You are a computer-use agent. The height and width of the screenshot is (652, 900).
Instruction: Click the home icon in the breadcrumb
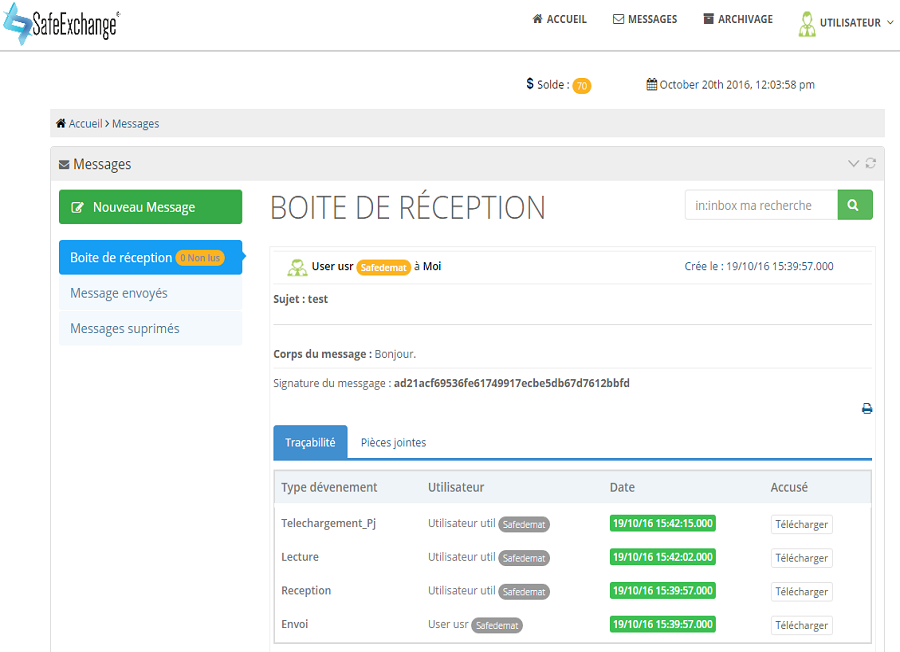coord(61,124)
